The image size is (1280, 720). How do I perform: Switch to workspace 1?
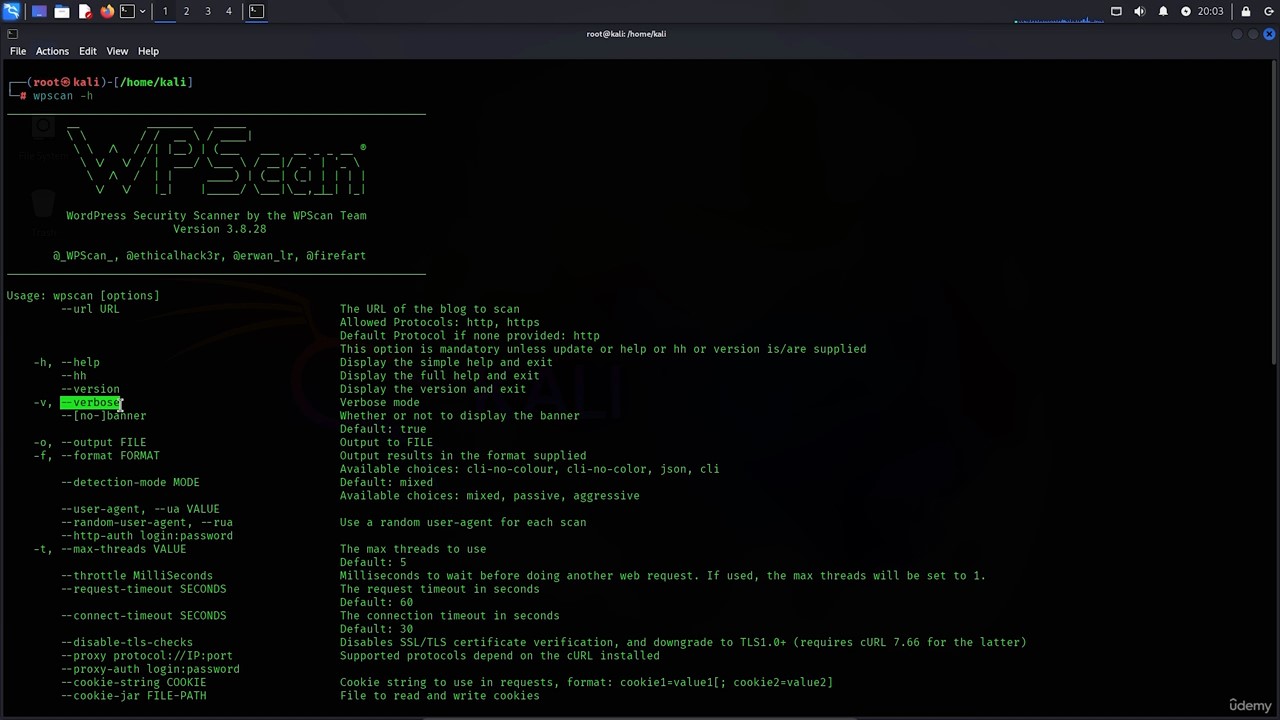pos(165,11)
